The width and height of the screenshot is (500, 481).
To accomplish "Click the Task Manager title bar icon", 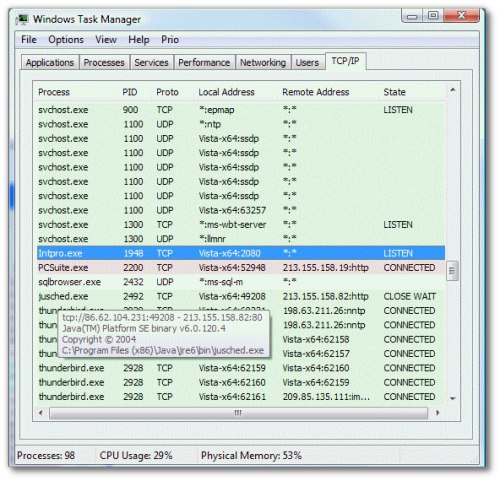I will pyautogui.click(x=22, y=19).
